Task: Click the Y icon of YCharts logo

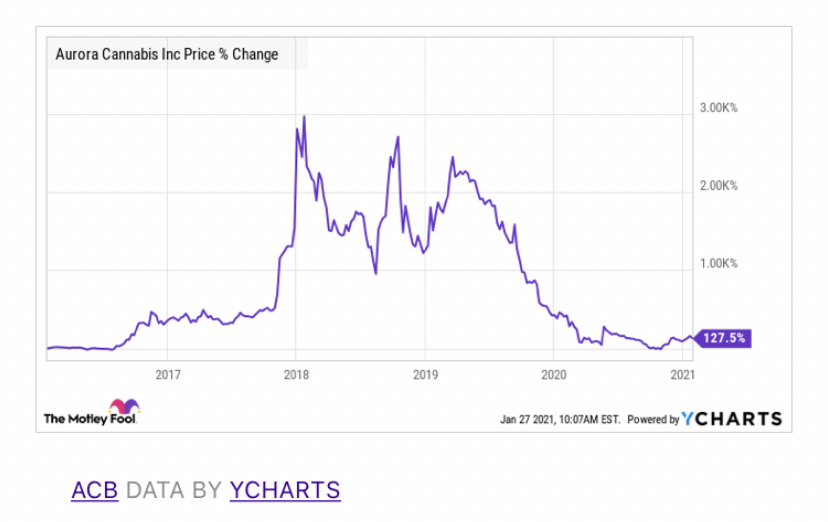Action: [688, 419]
